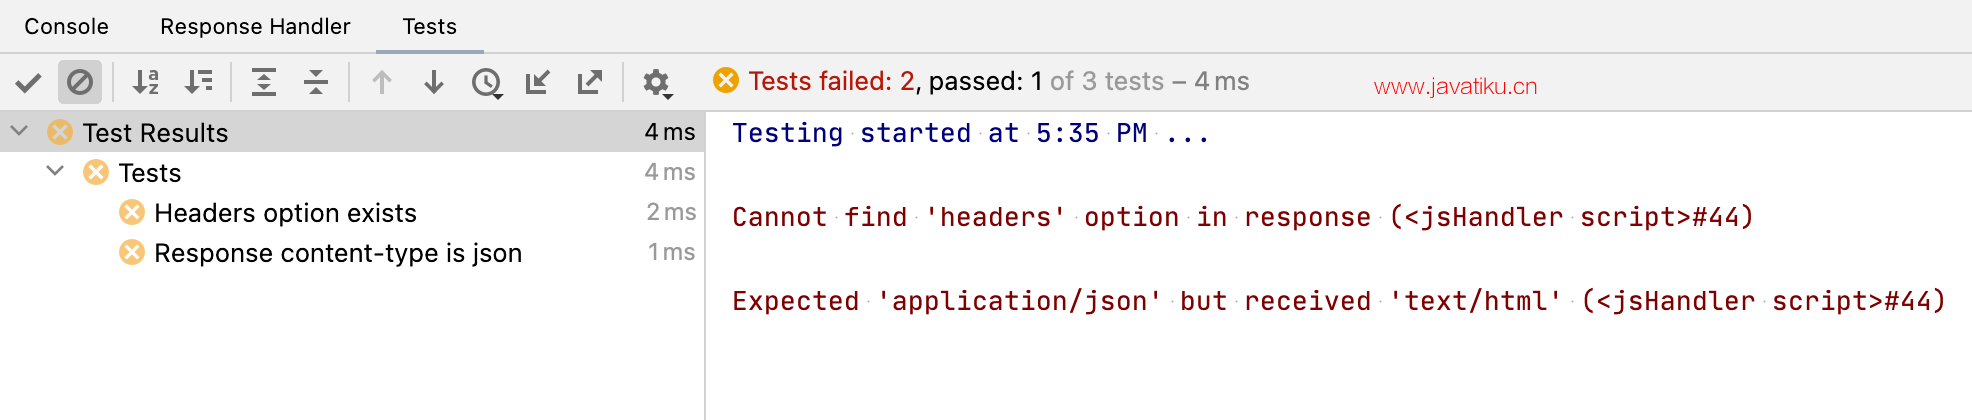Open the www.javatiku.cn link

[1455, 86]
